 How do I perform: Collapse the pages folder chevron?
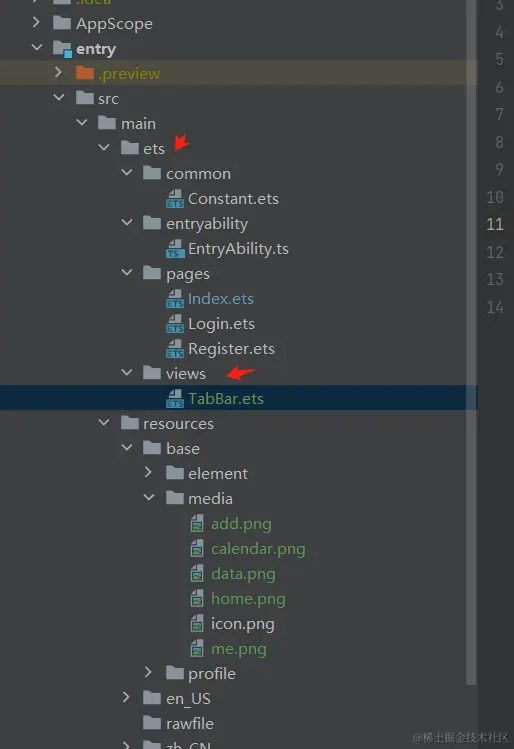[x=127, y=272]
